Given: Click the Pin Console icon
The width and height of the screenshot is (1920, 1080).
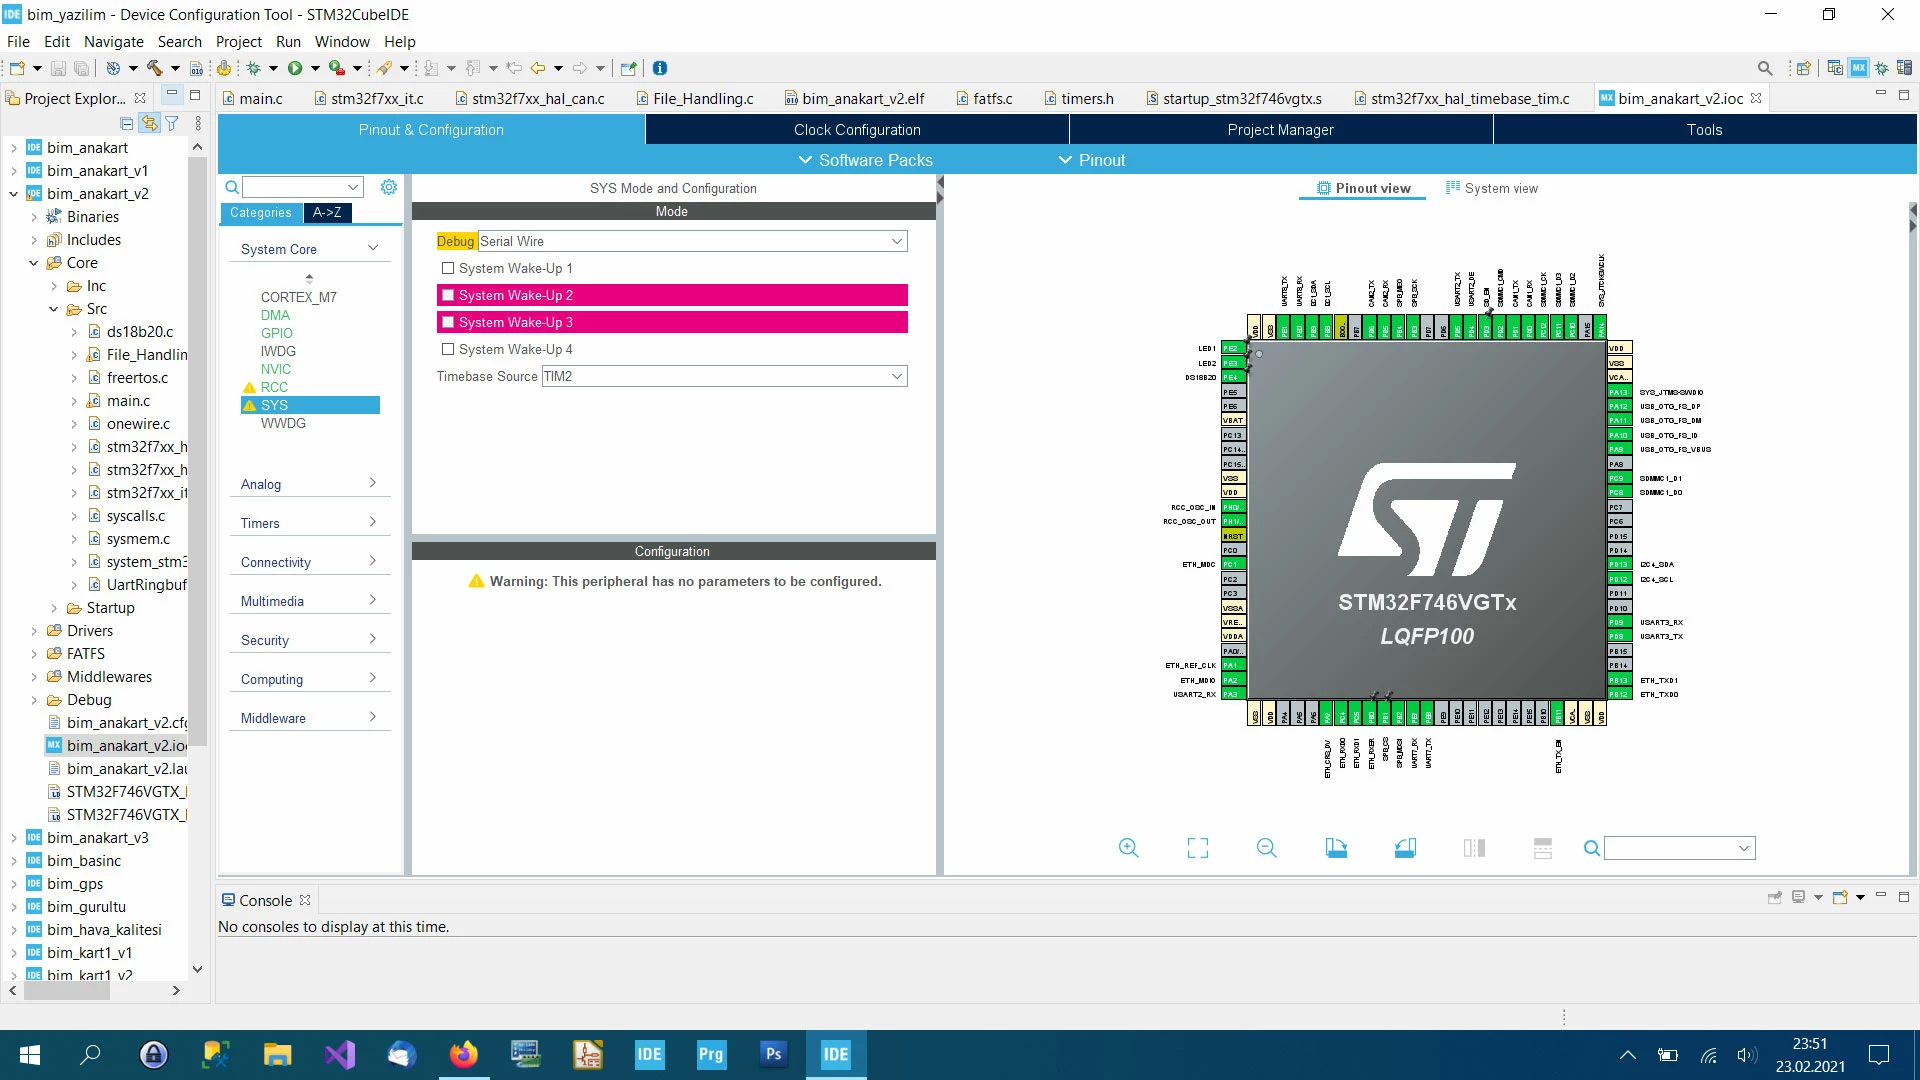Looking at the screenshot, I should [x=1775, y=897].
